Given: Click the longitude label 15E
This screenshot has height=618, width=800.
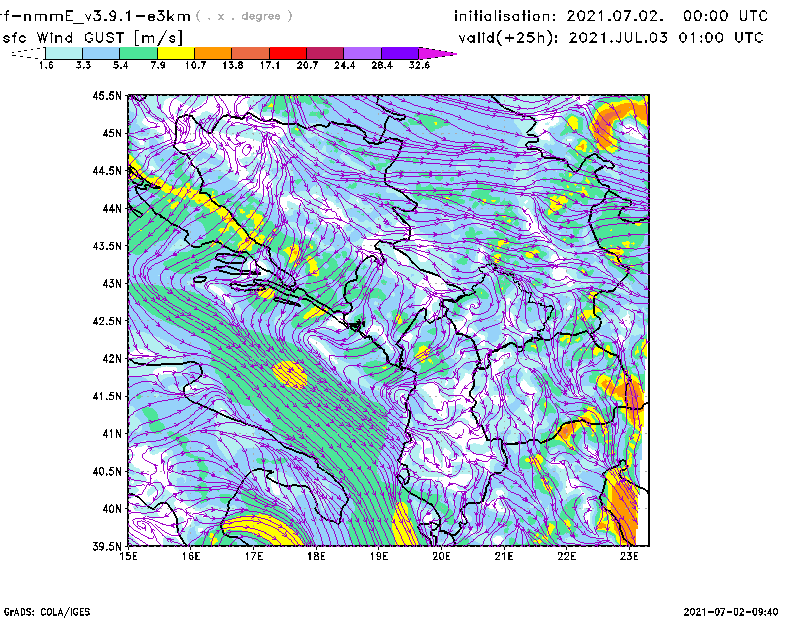Looking at the screenshot, I should 128,556.
